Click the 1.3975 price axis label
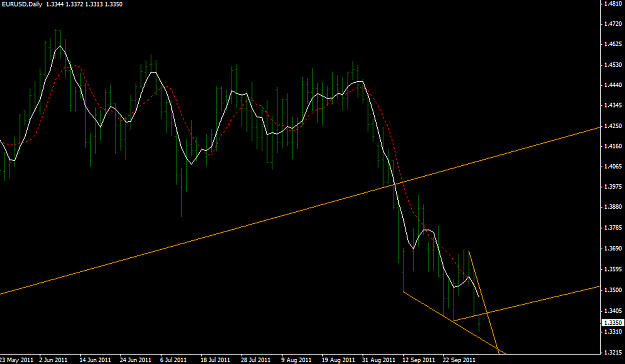625x364 pixels. (614, 187)
